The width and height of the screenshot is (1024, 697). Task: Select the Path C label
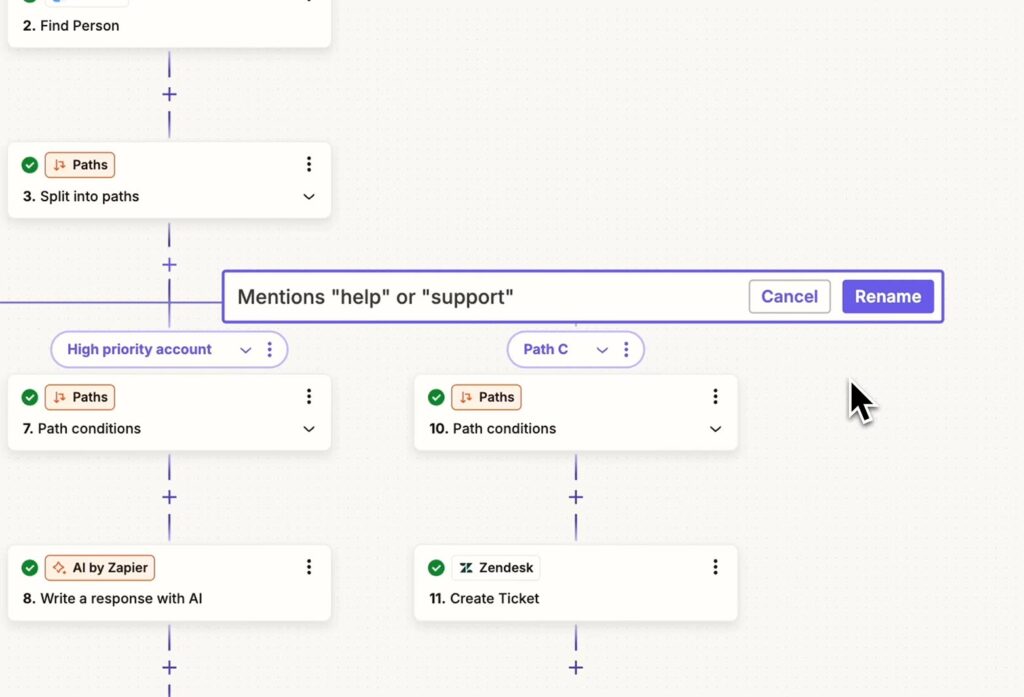(545, 349)
